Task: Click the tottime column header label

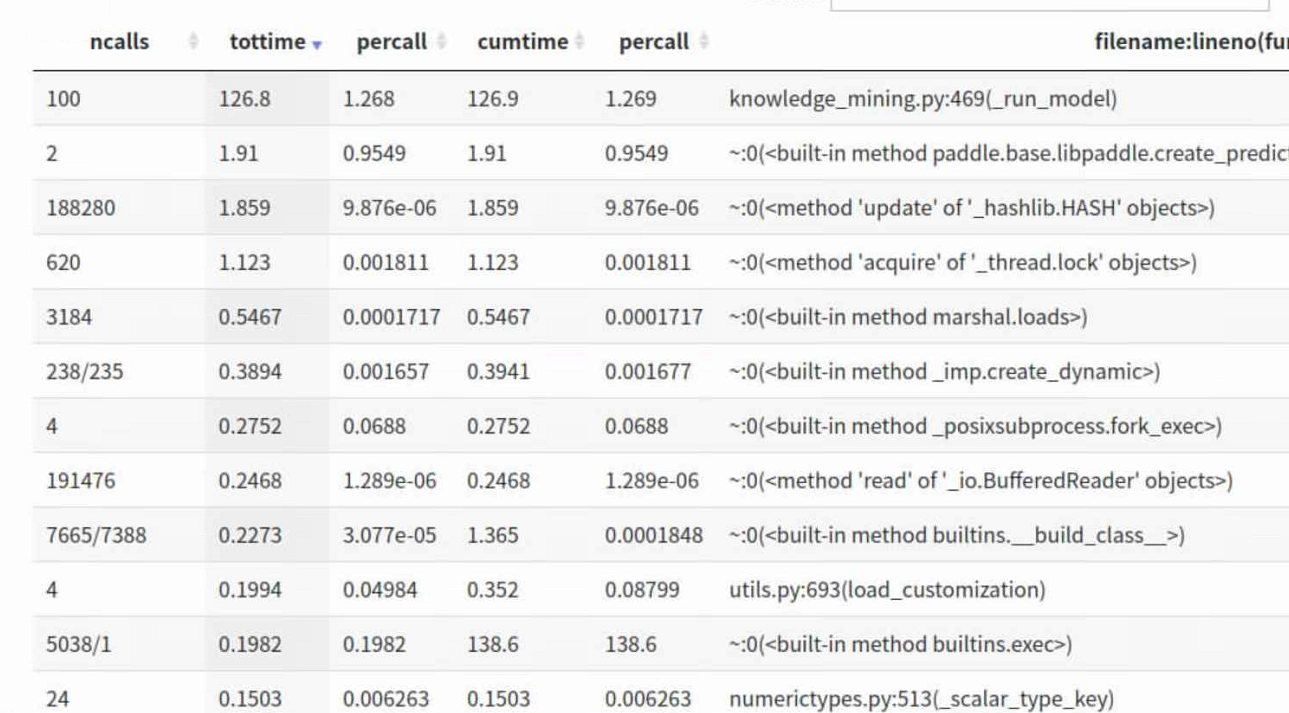Action: pyautogui.click(x=267, y=42)
